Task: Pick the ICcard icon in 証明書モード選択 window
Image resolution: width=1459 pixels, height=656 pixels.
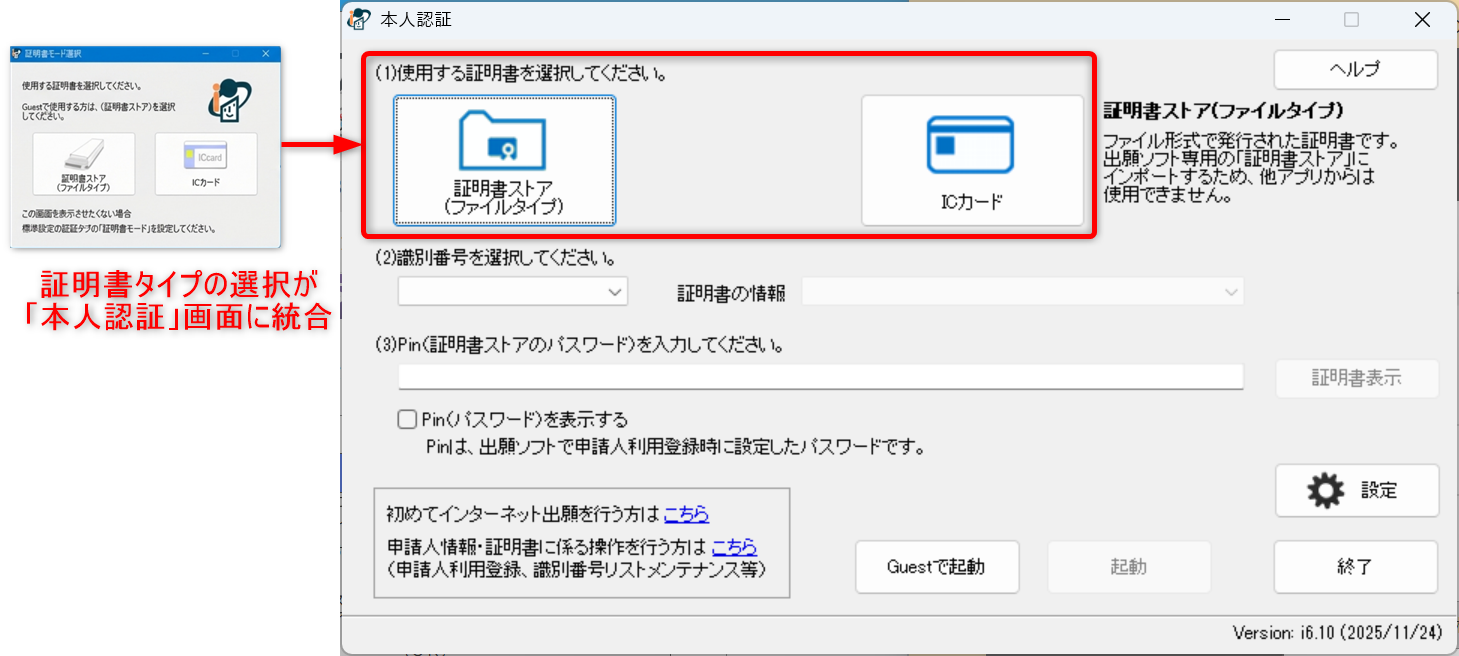Action: [x=204, y=156]
